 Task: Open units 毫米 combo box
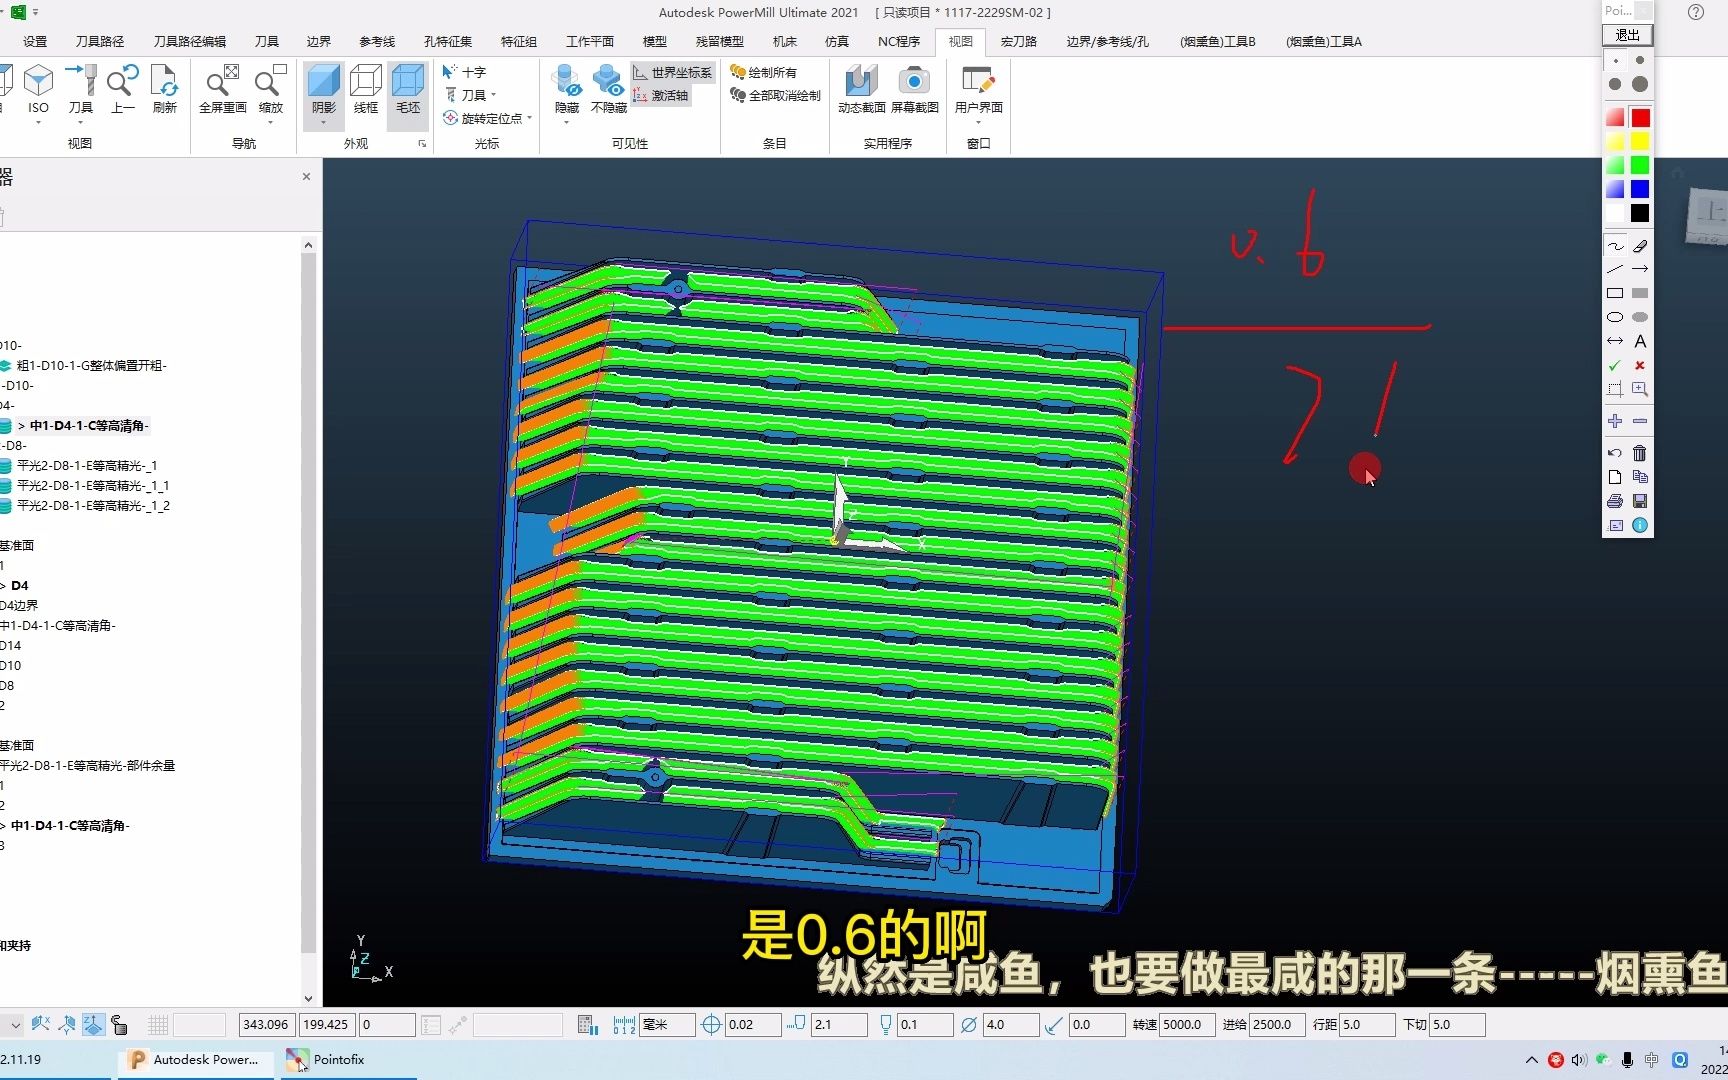pos(668,1025)
